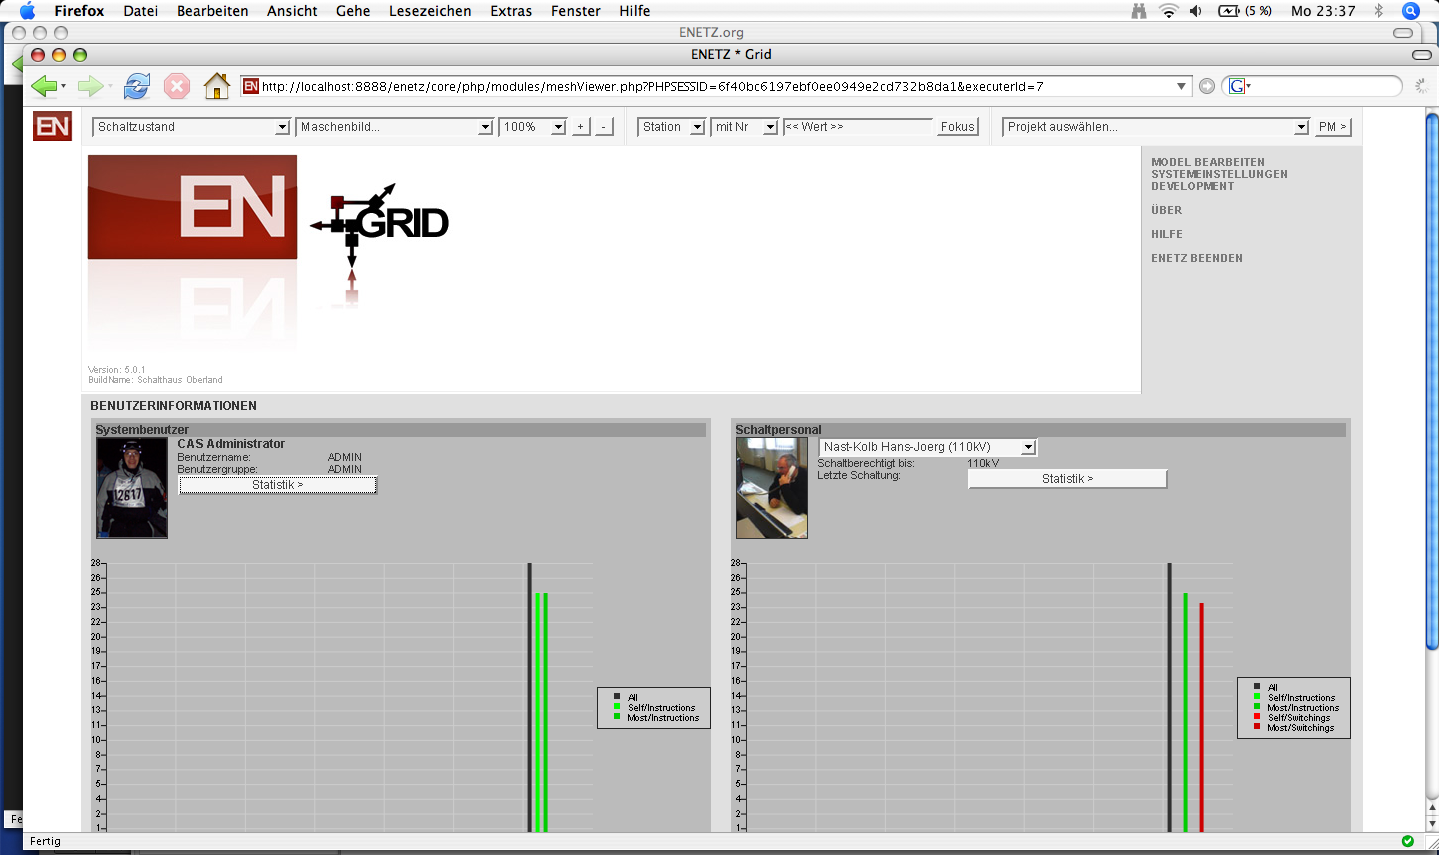Click the zoom in plus button
Viewport: 1439px width, 855px height.
click(581, 127)
